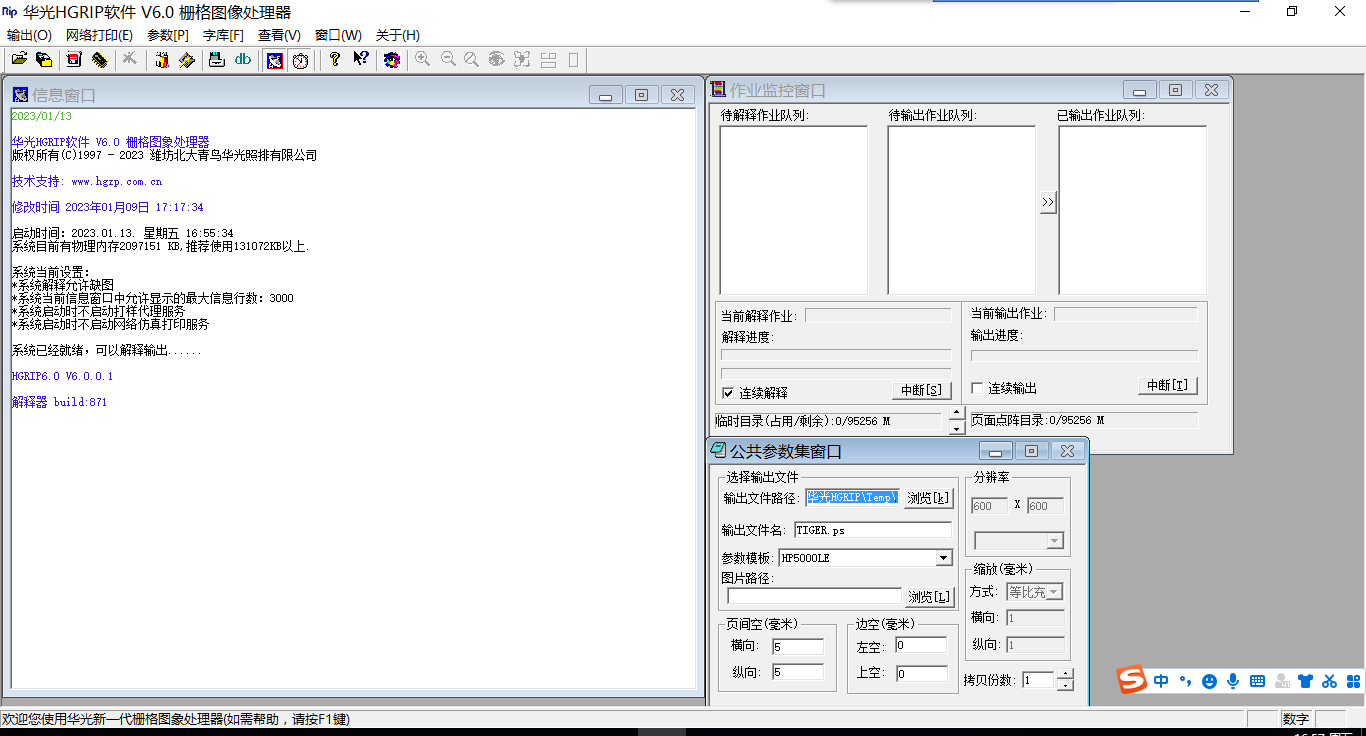1366x736 pixels.
Task: Click the open folder toolbar icon
Action: (19, 60)
